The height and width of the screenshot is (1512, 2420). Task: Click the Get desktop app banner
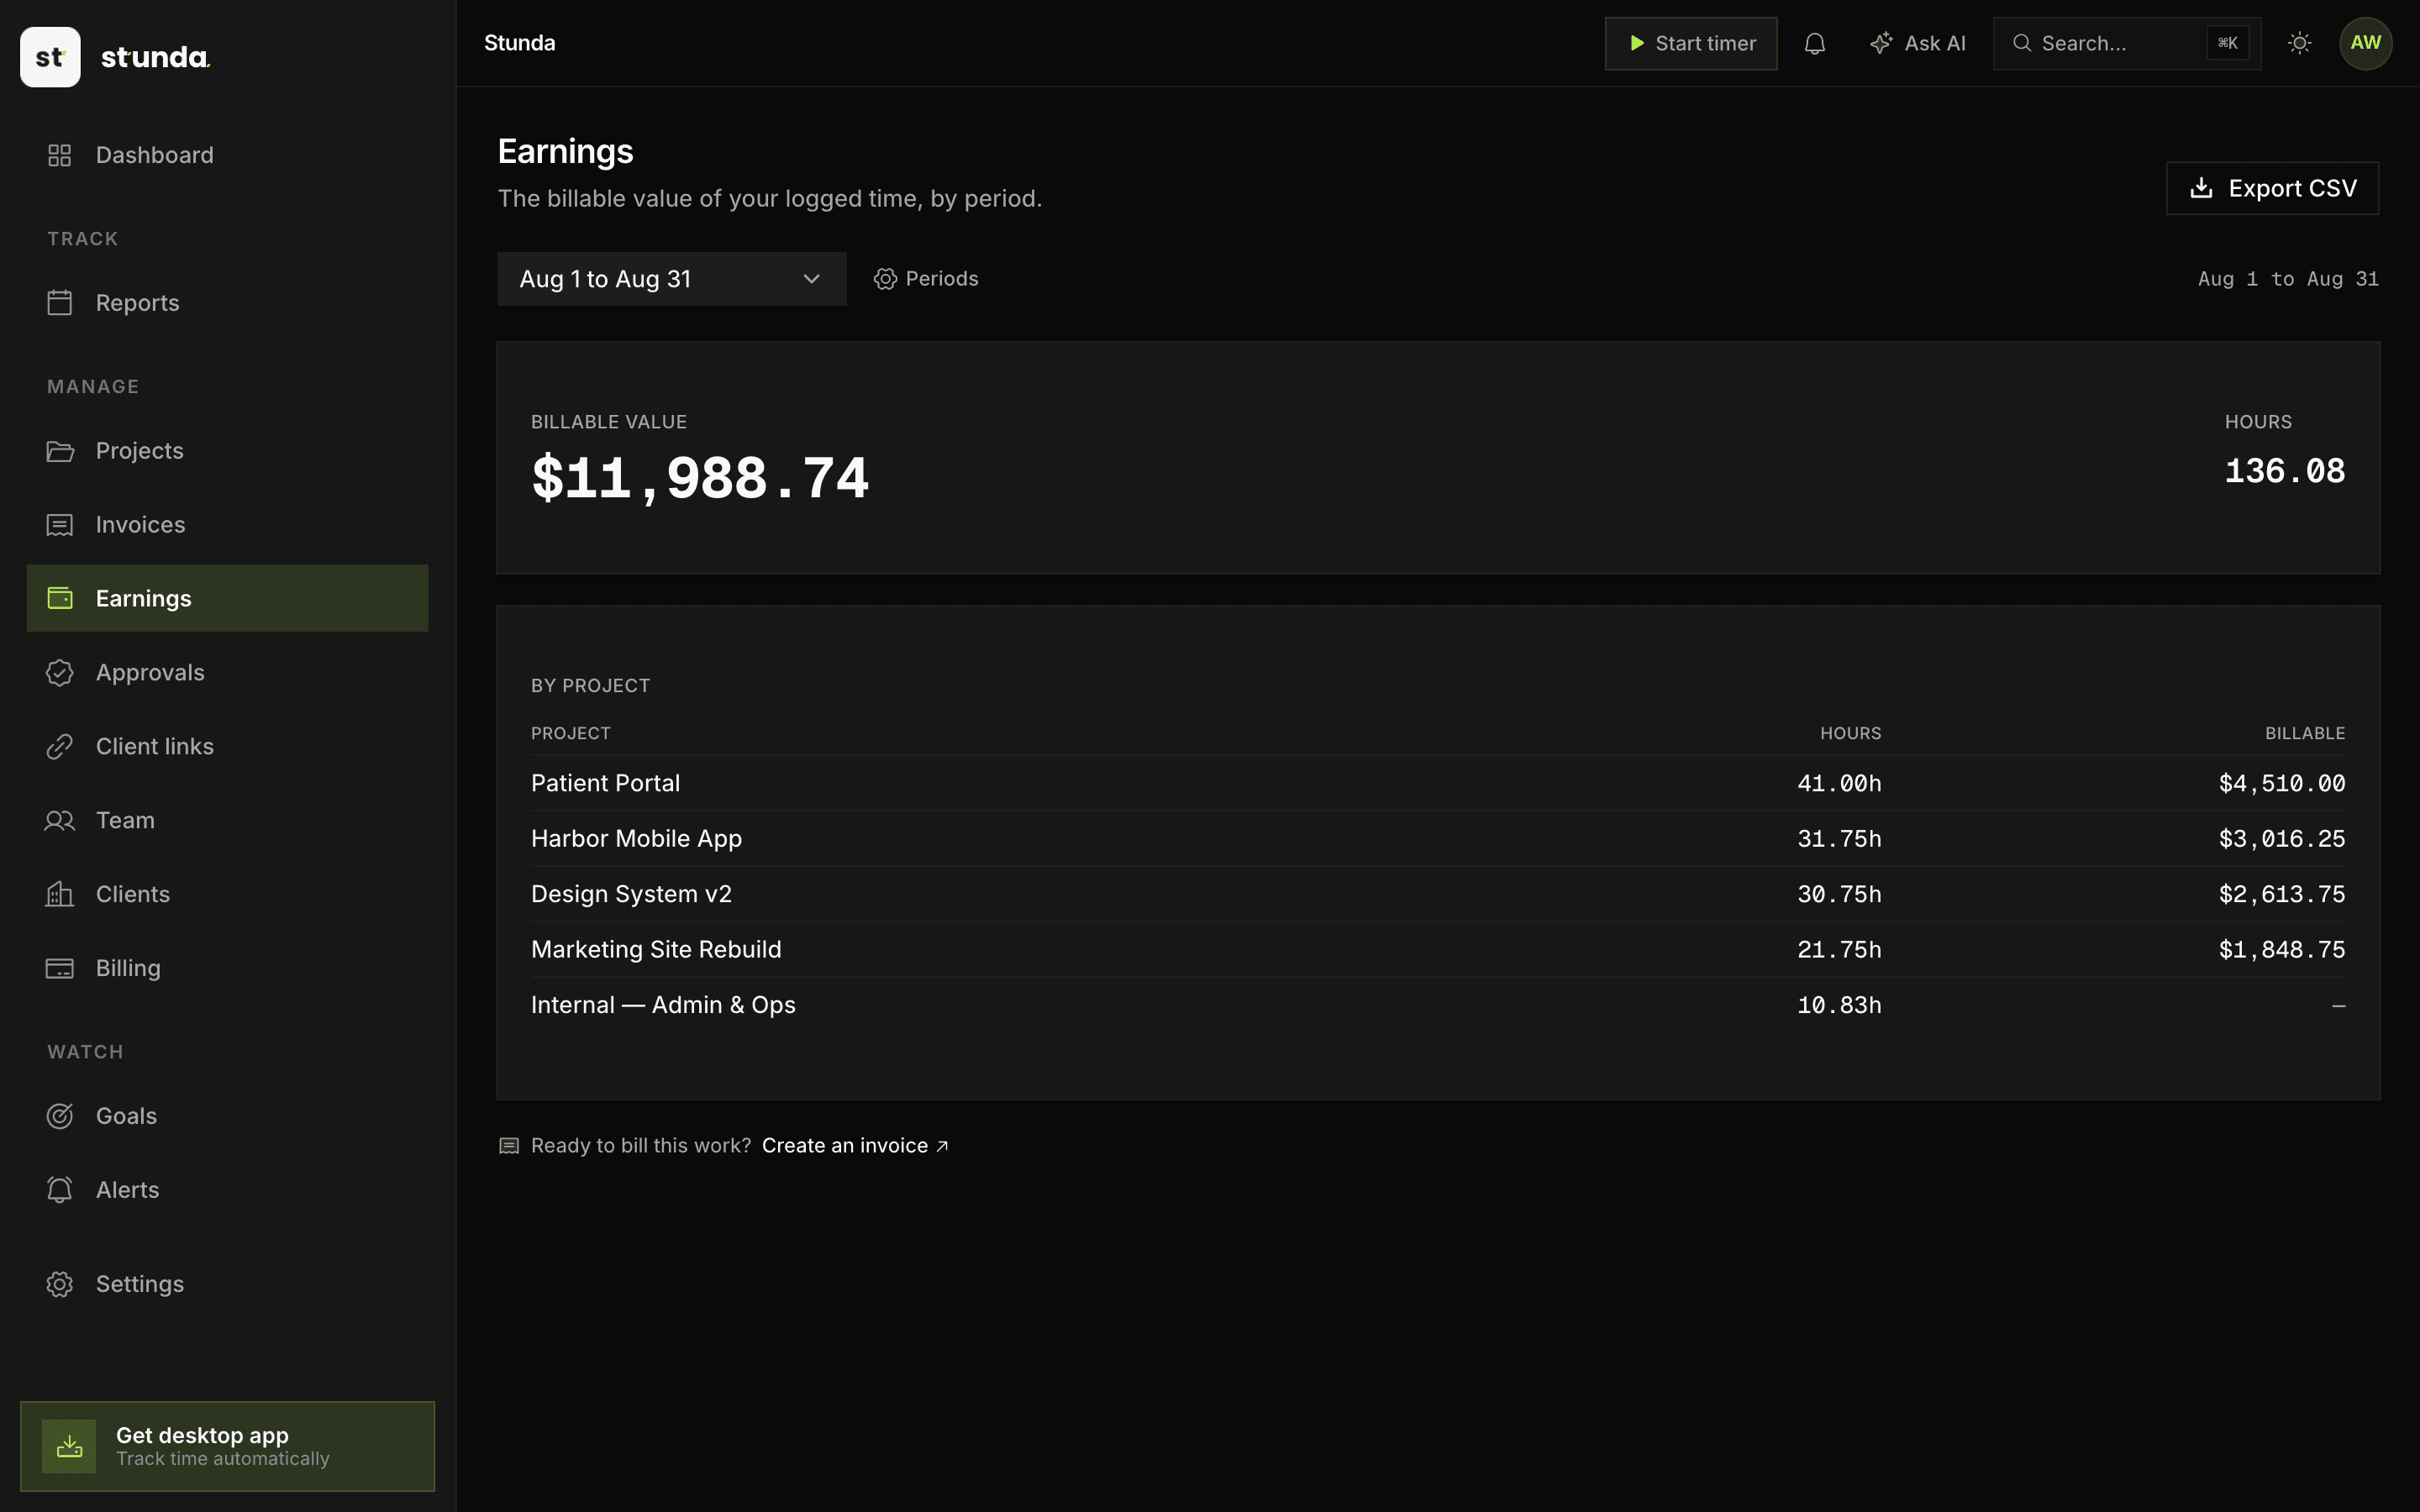tap(228, 1446)
